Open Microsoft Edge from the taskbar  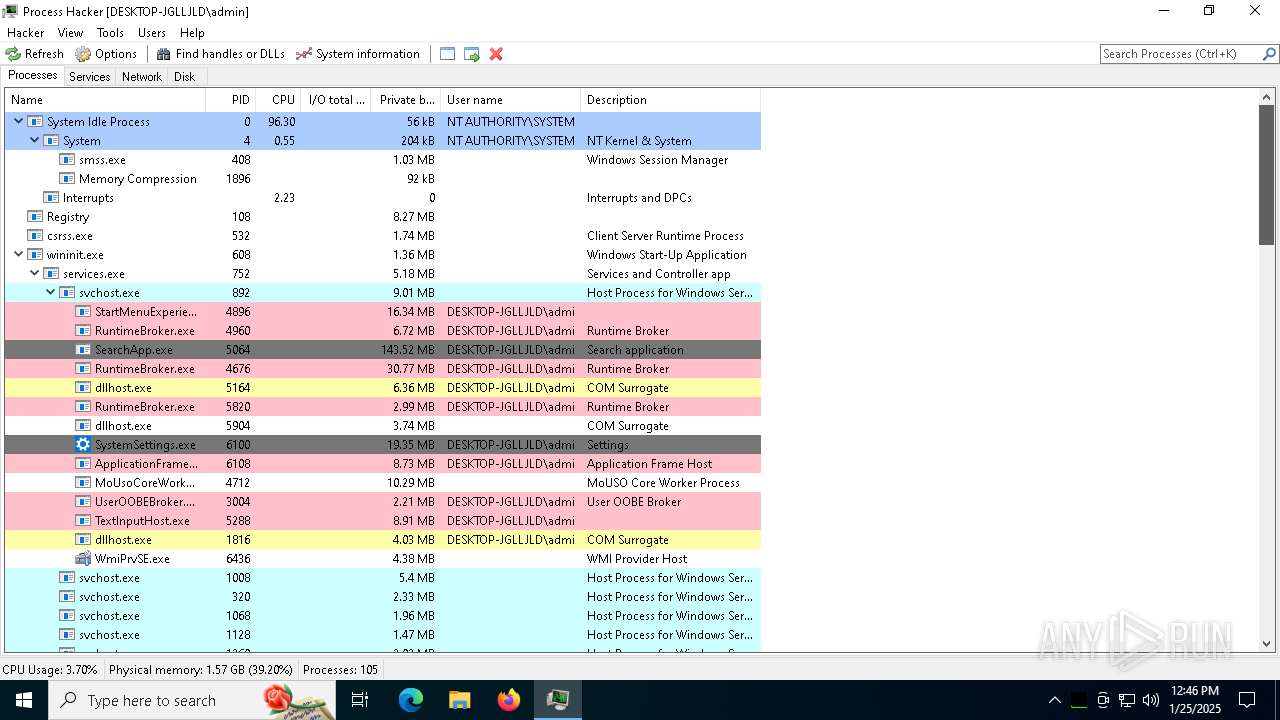pos(411,700)
